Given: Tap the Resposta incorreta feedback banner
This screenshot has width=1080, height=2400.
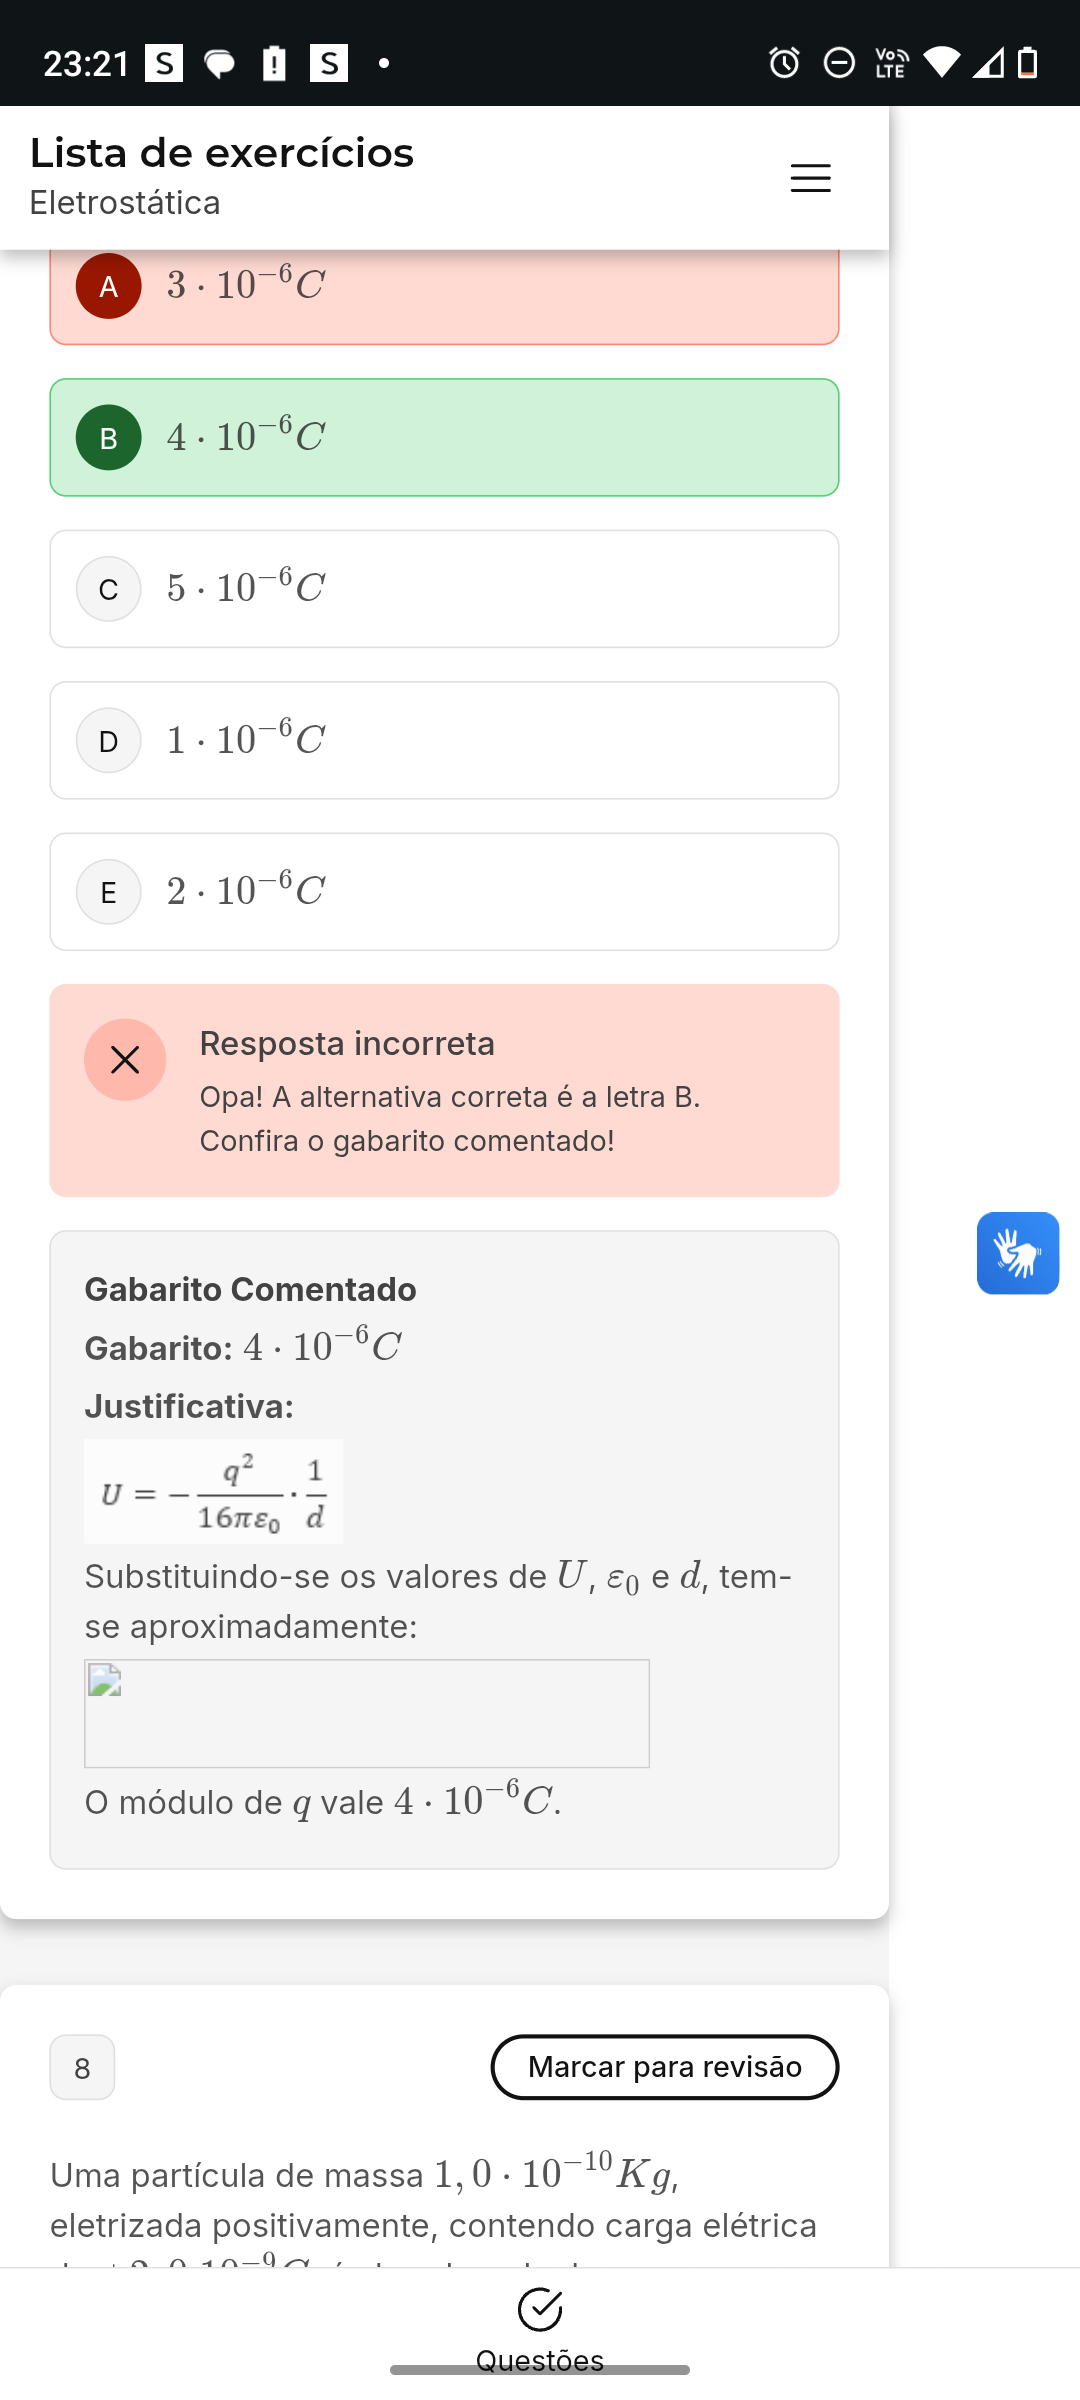Looking at the screenshot, I should [x=444, y=1090].
